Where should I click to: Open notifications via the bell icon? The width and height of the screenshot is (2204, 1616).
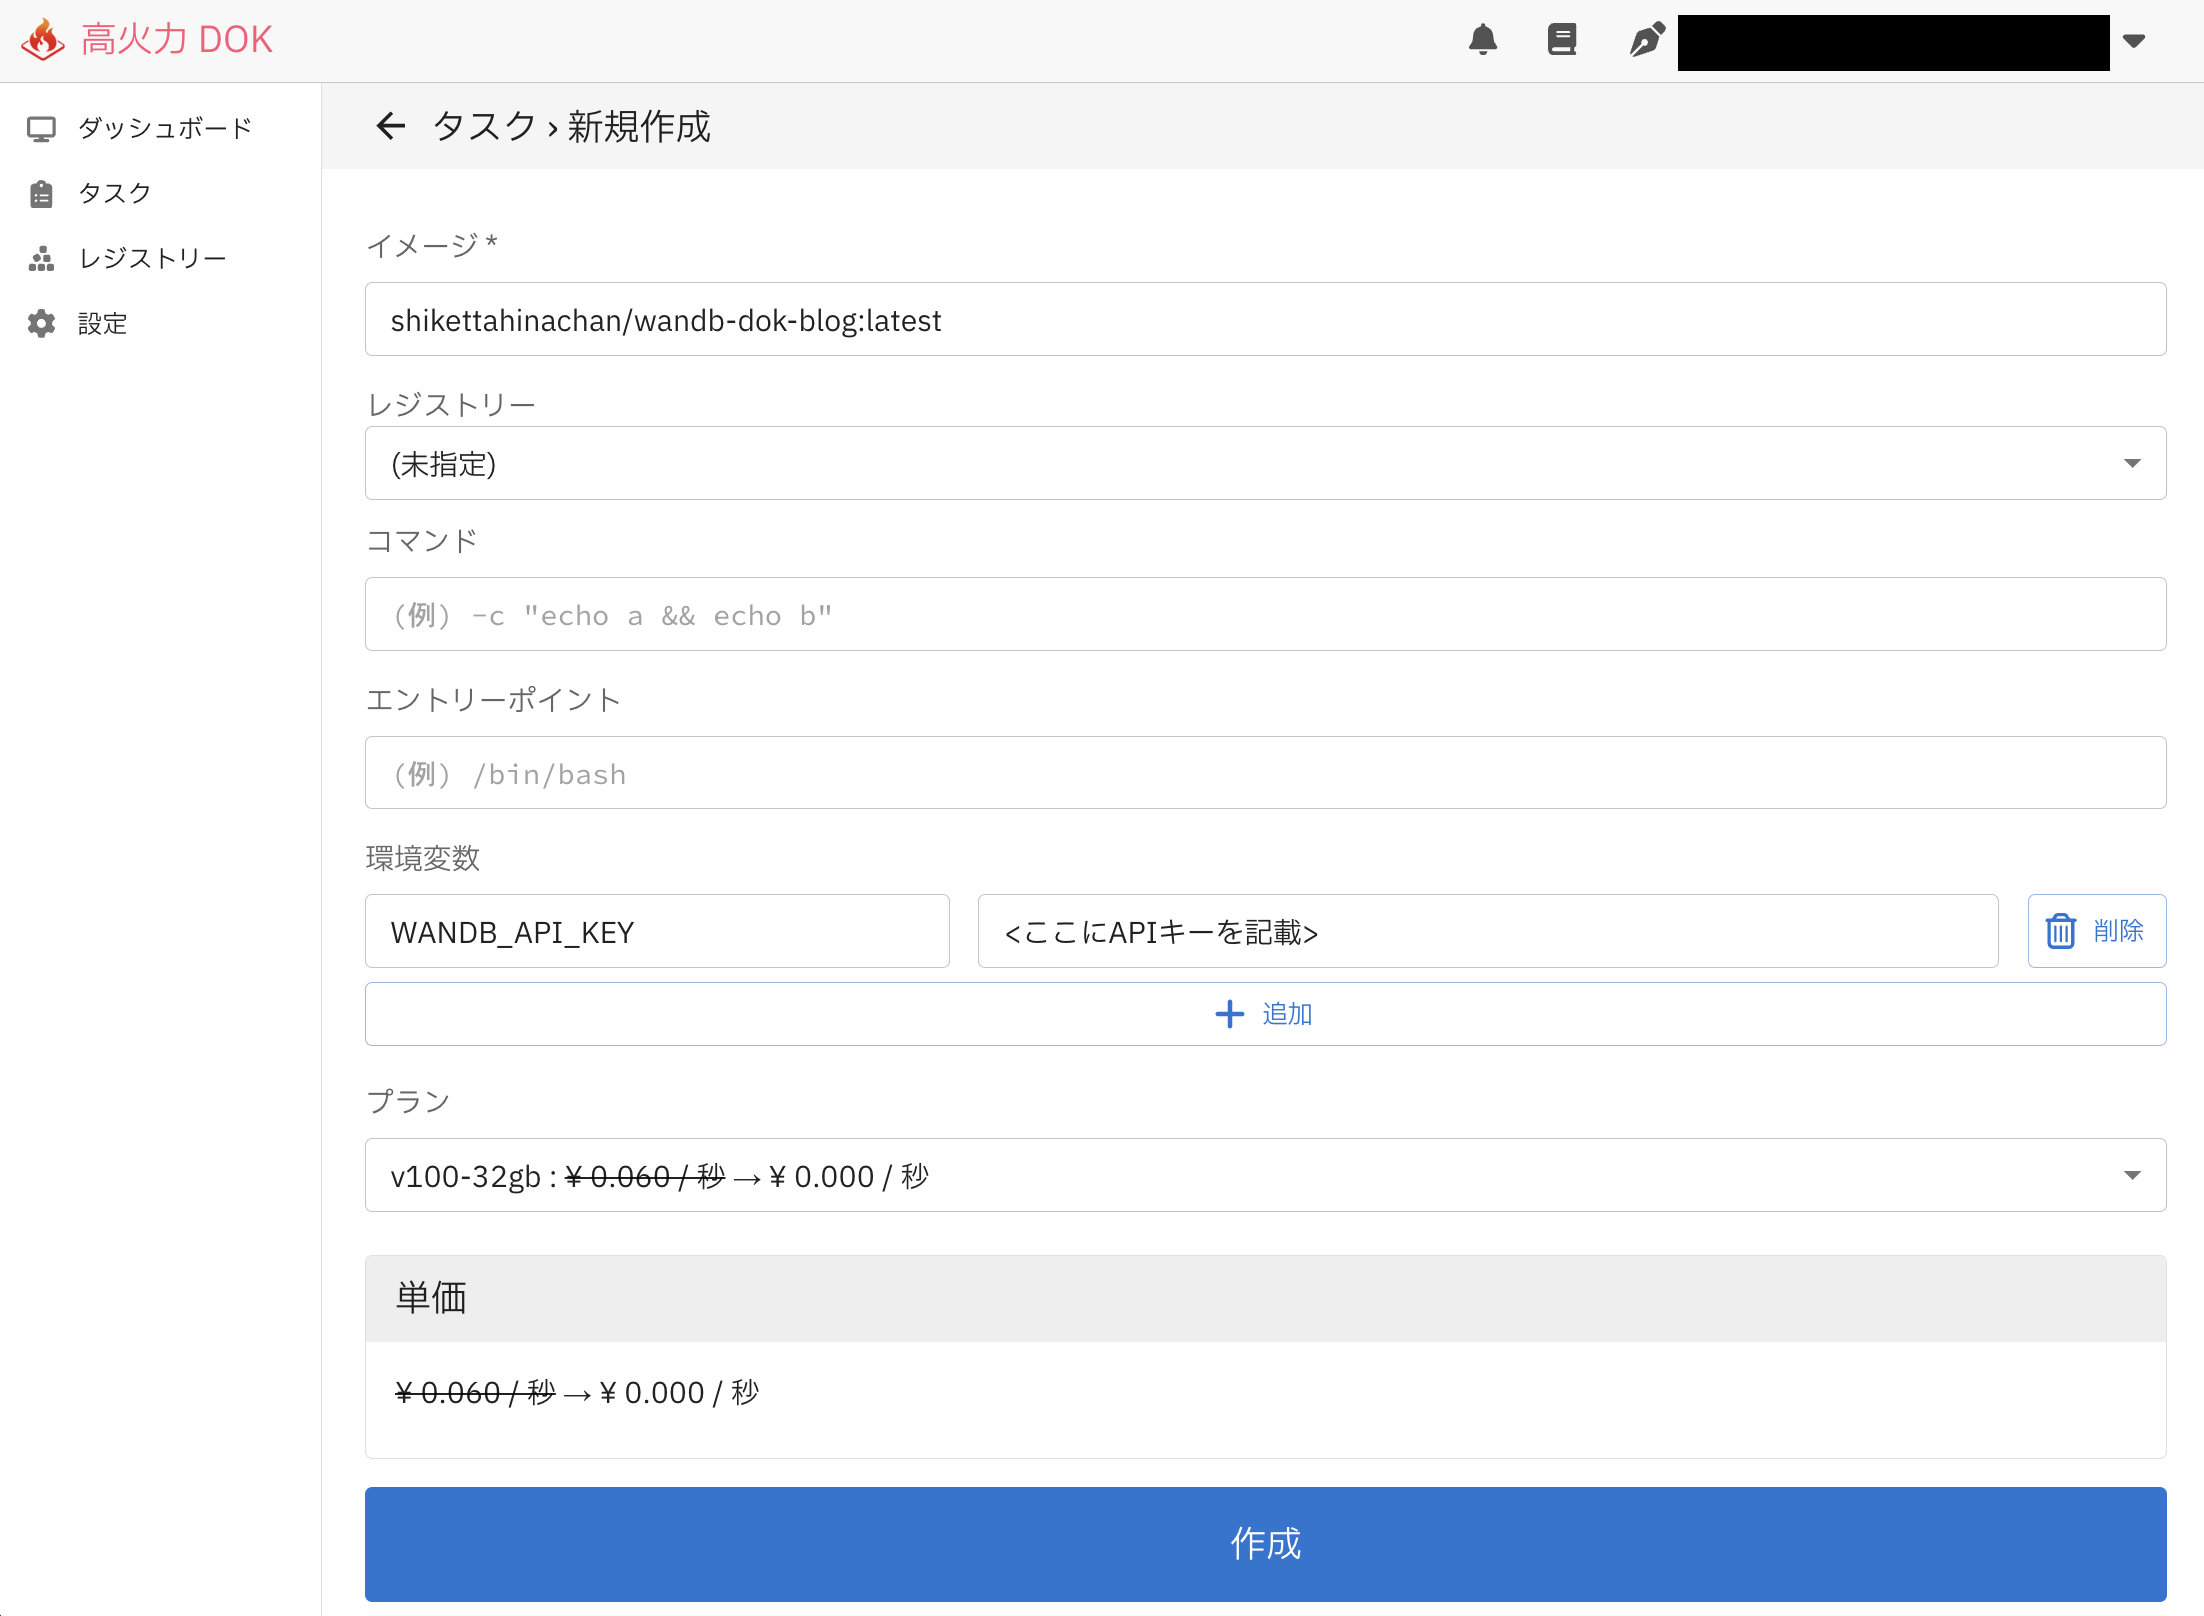1484,40
